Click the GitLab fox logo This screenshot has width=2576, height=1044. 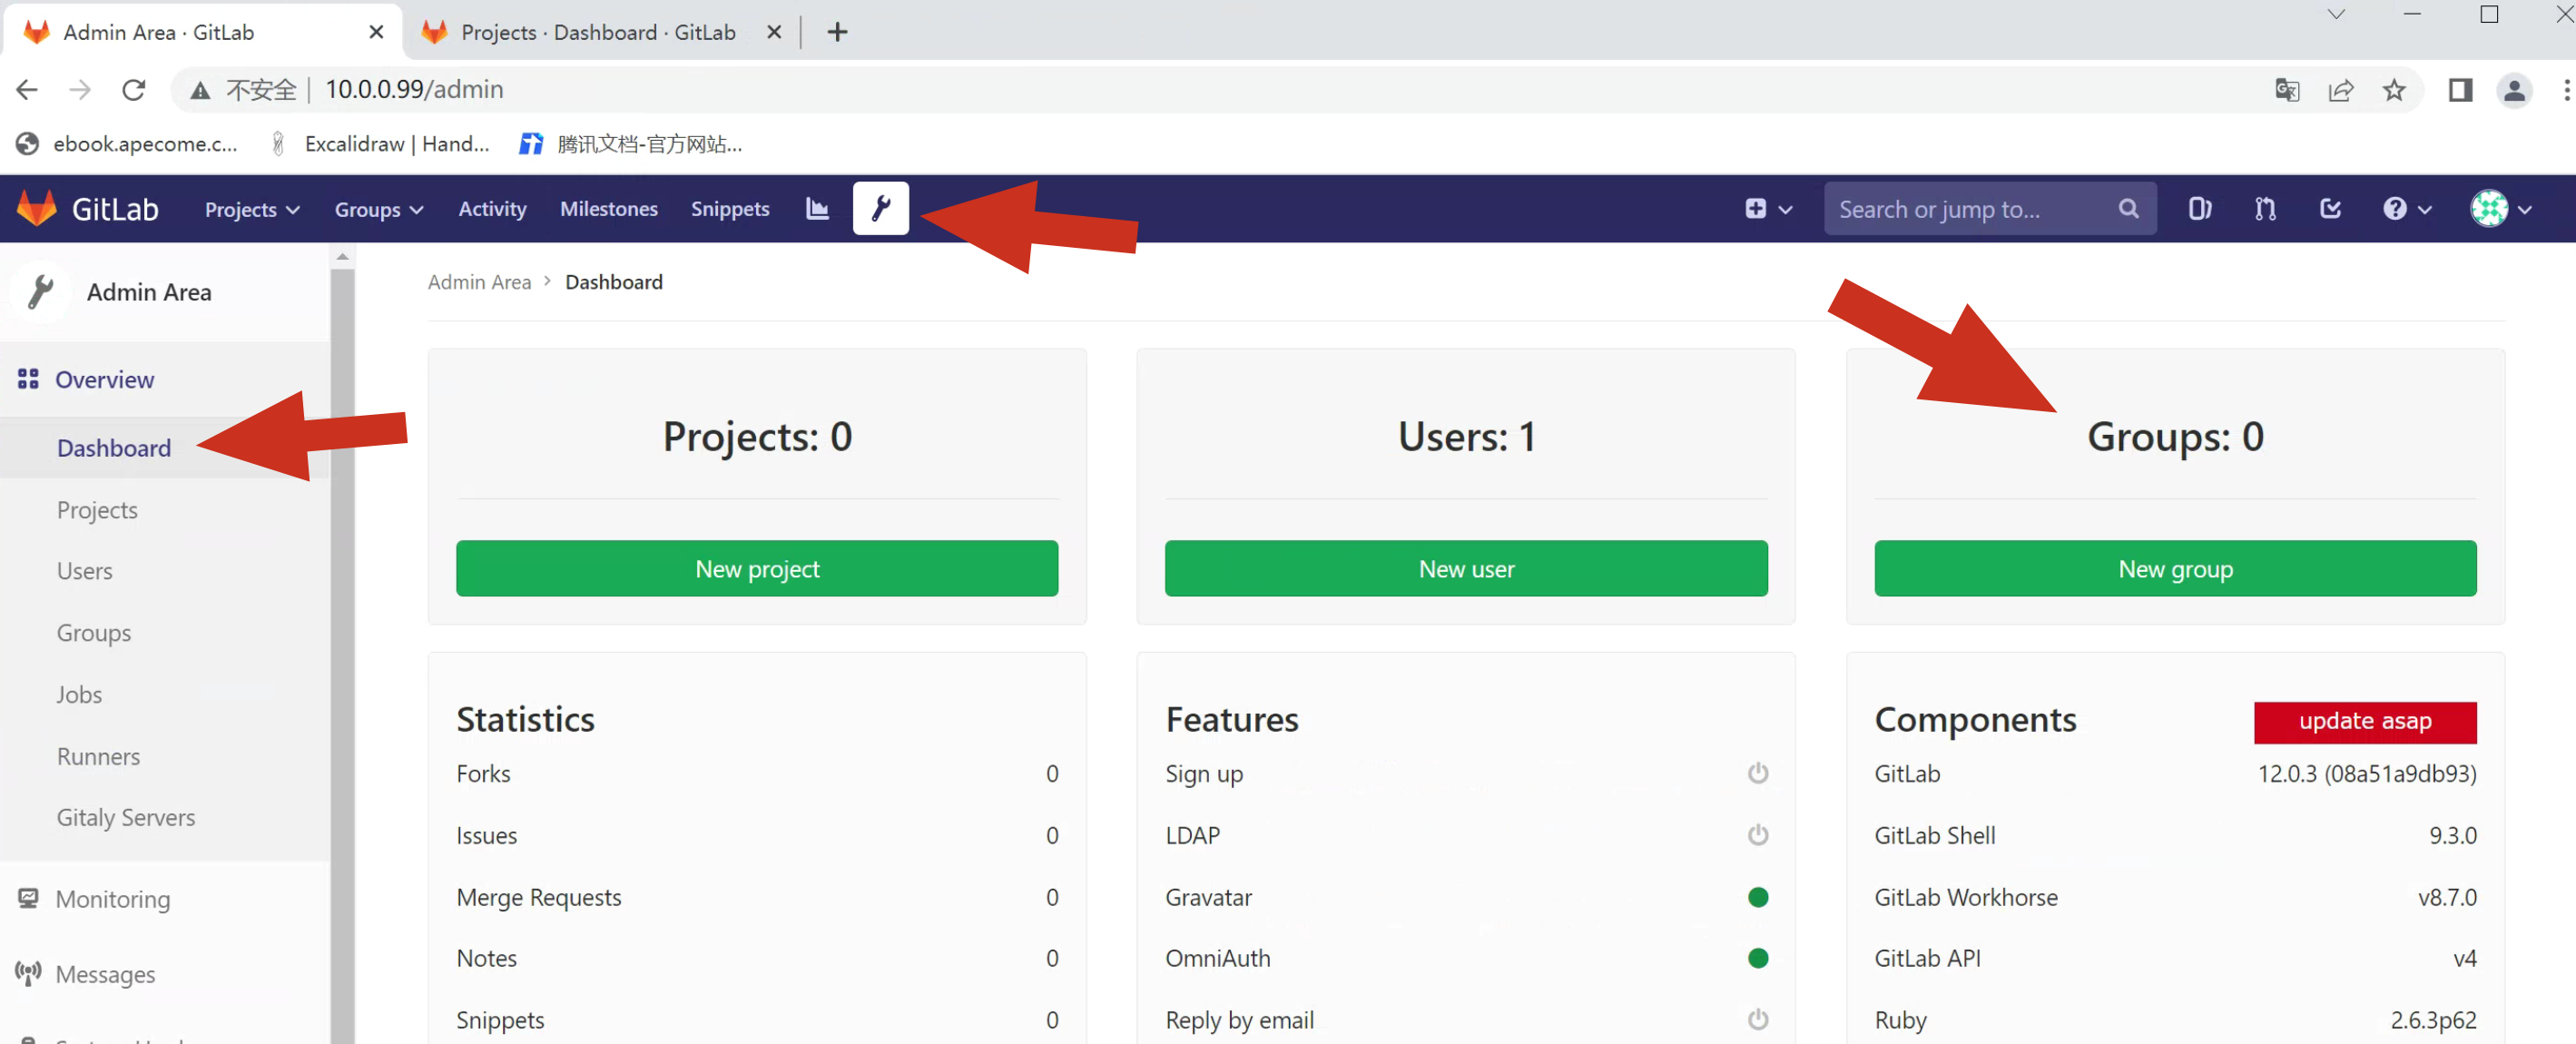coord(37,208)
